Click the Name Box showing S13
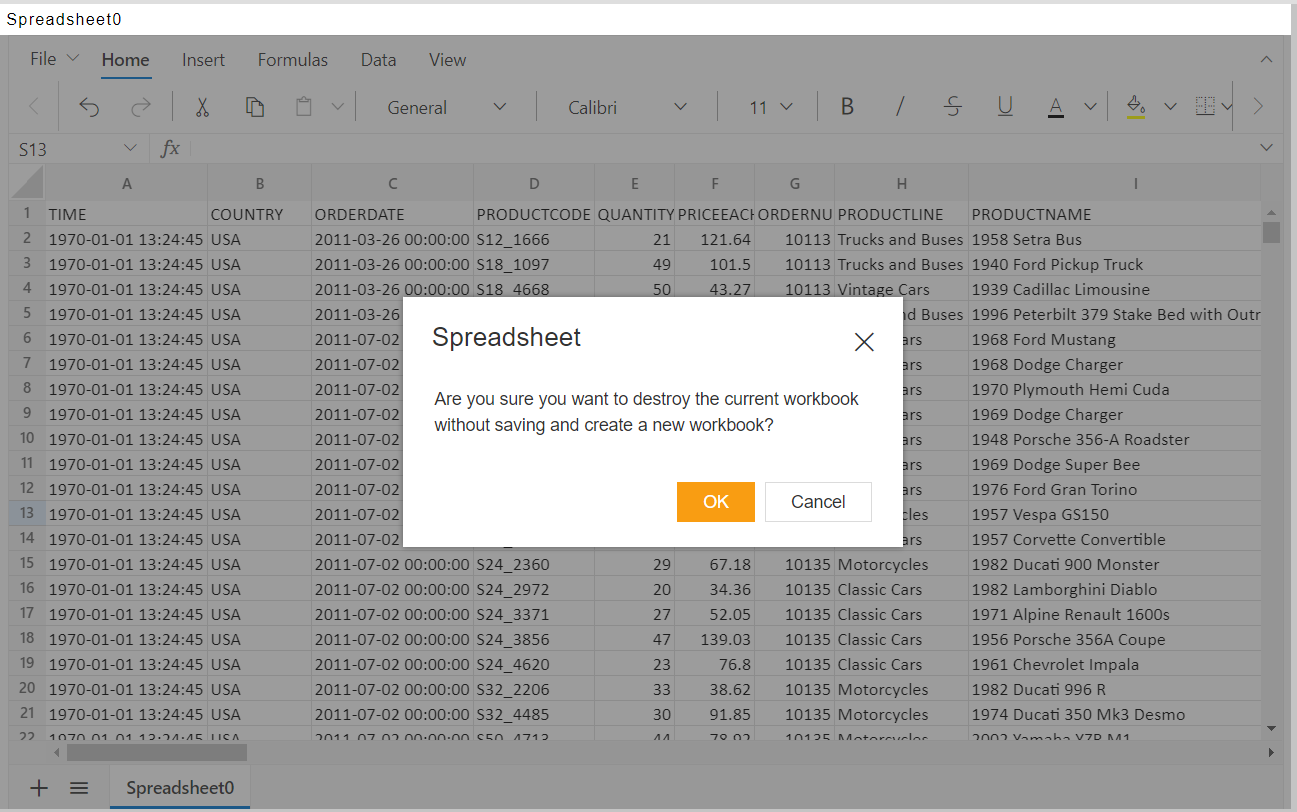 [66, 149]
